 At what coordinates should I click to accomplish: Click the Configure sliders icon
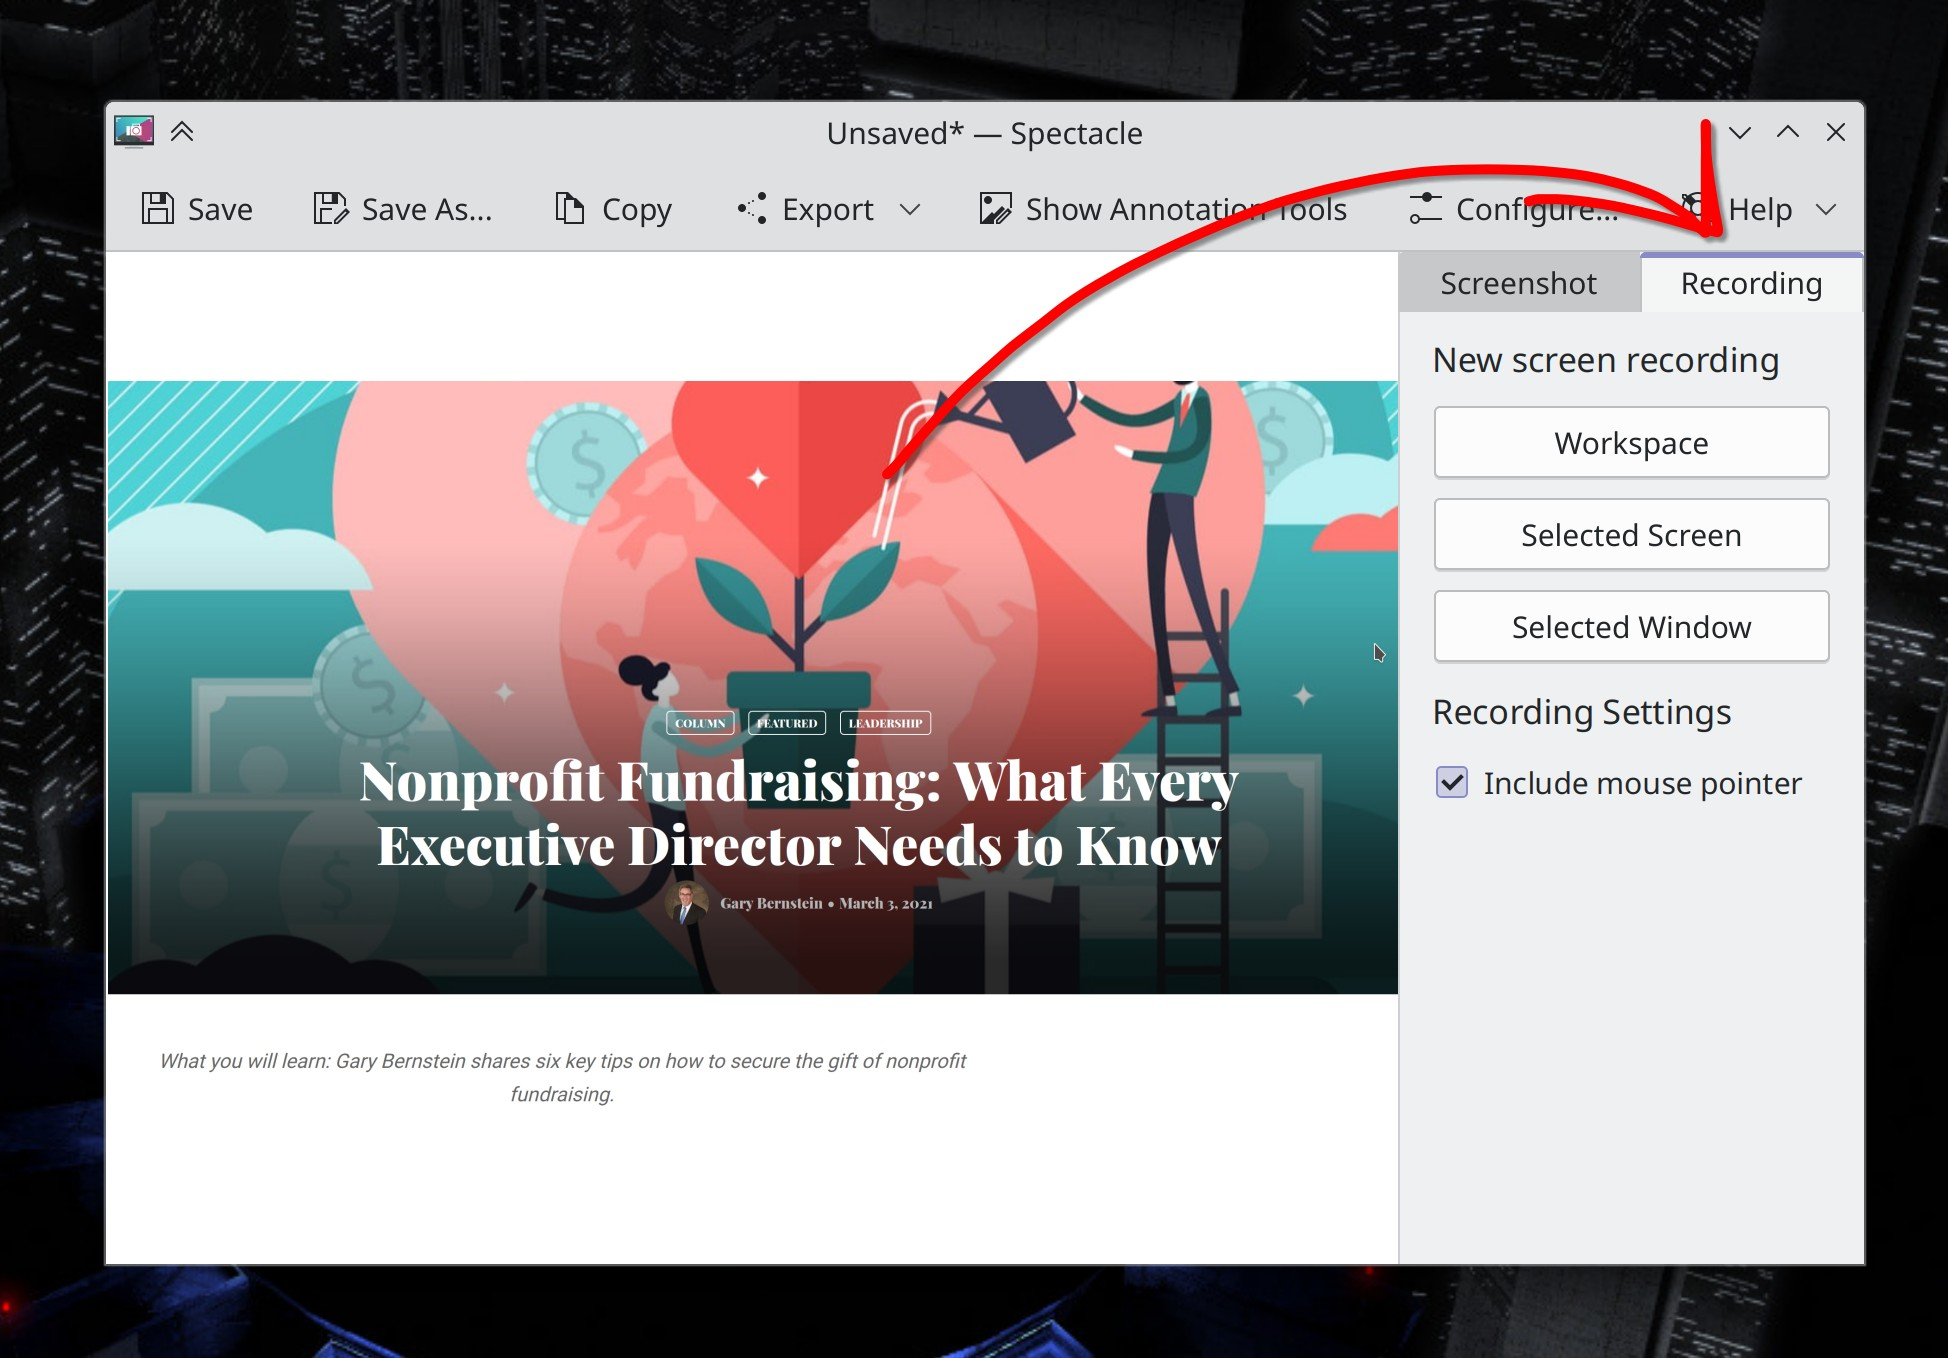tap(1425, 208)
